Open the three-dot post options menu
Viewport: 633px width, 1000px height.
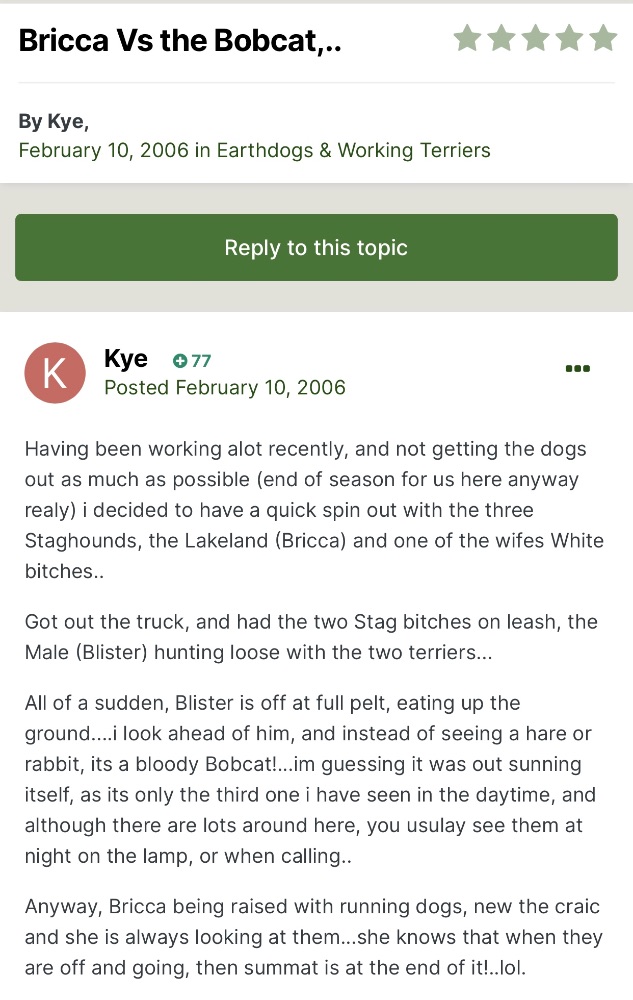point(578,368)
